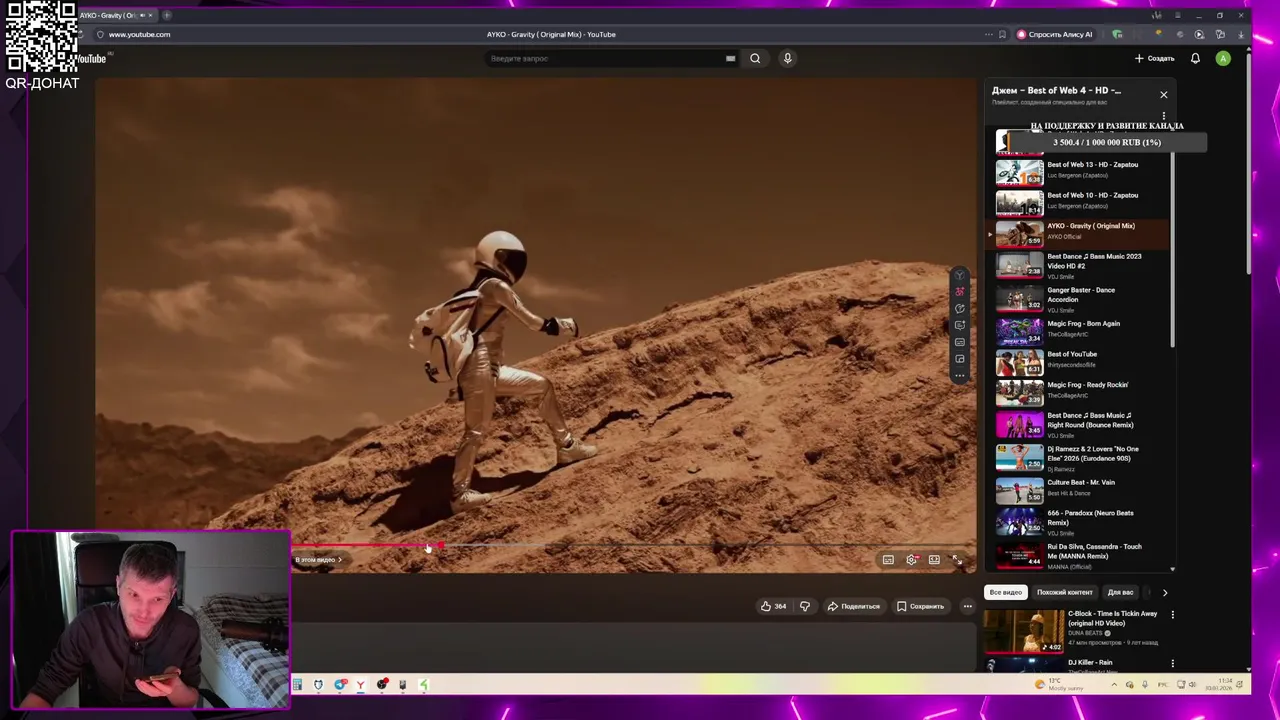Open options for C-Block Time Is Tickin Away
The width and height of the screenshot is (1280, 720).
point(1172,615)
